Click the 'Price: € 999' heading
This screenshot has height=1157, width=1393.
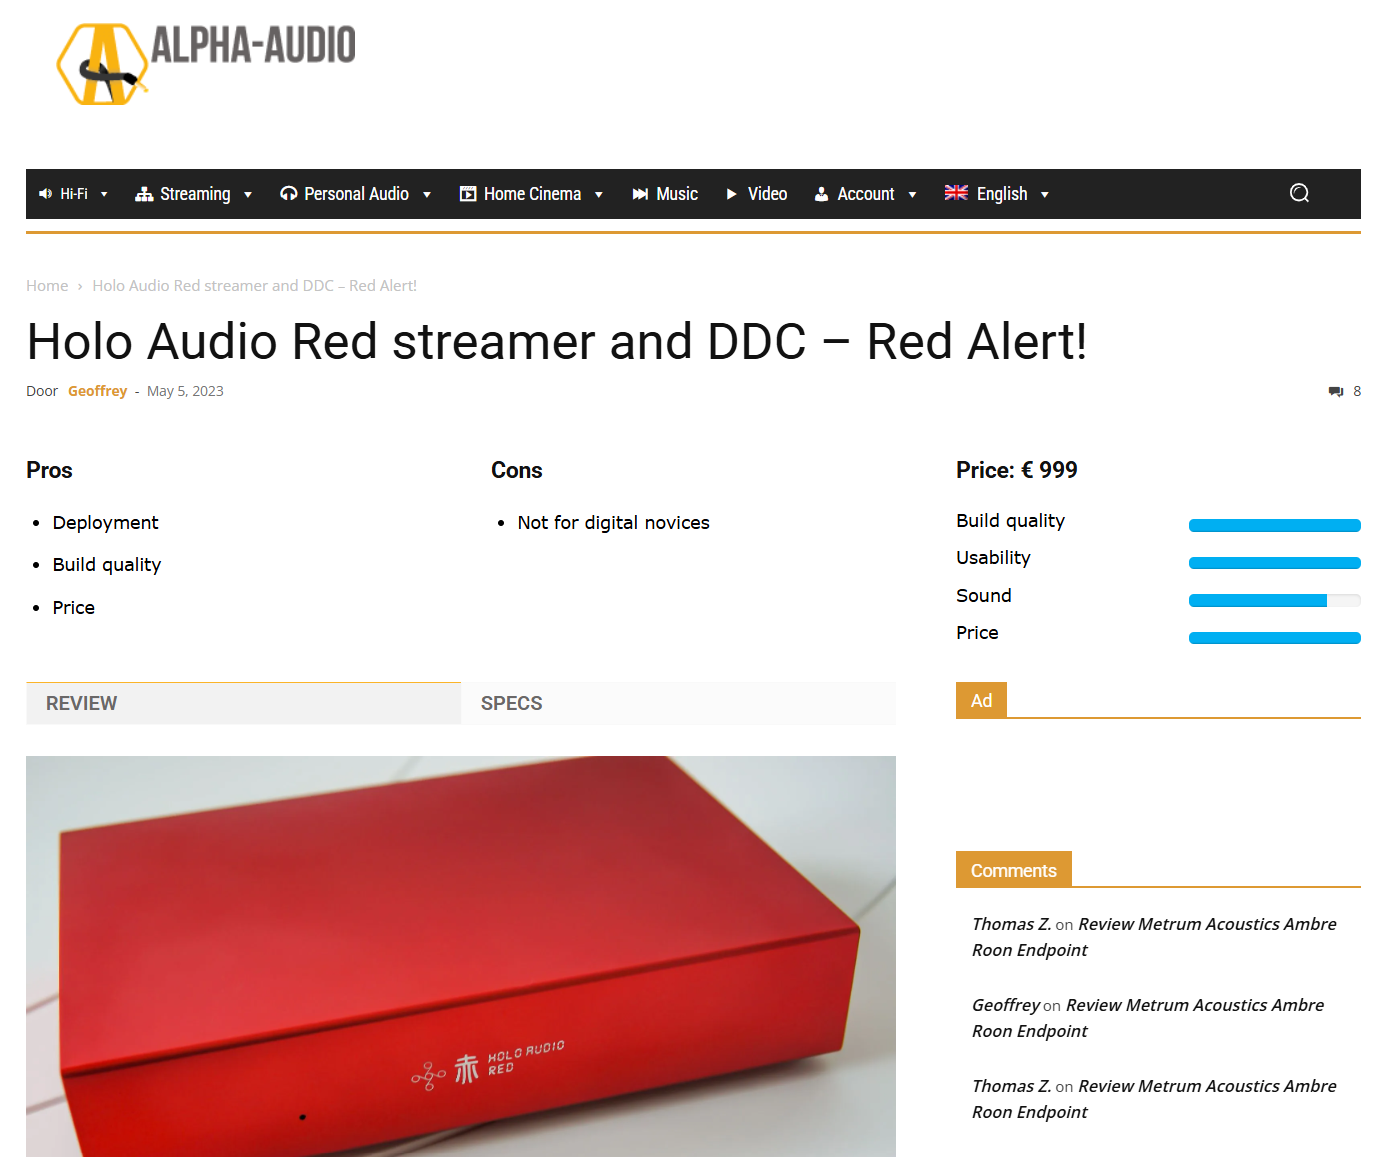1016,470
